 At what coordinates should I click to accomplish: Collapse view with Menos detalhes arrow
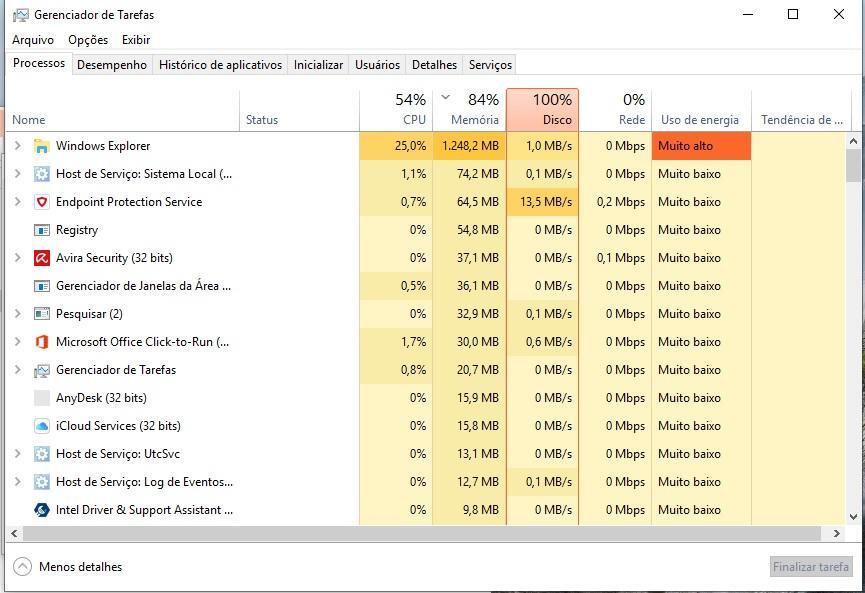coord(22,567)
